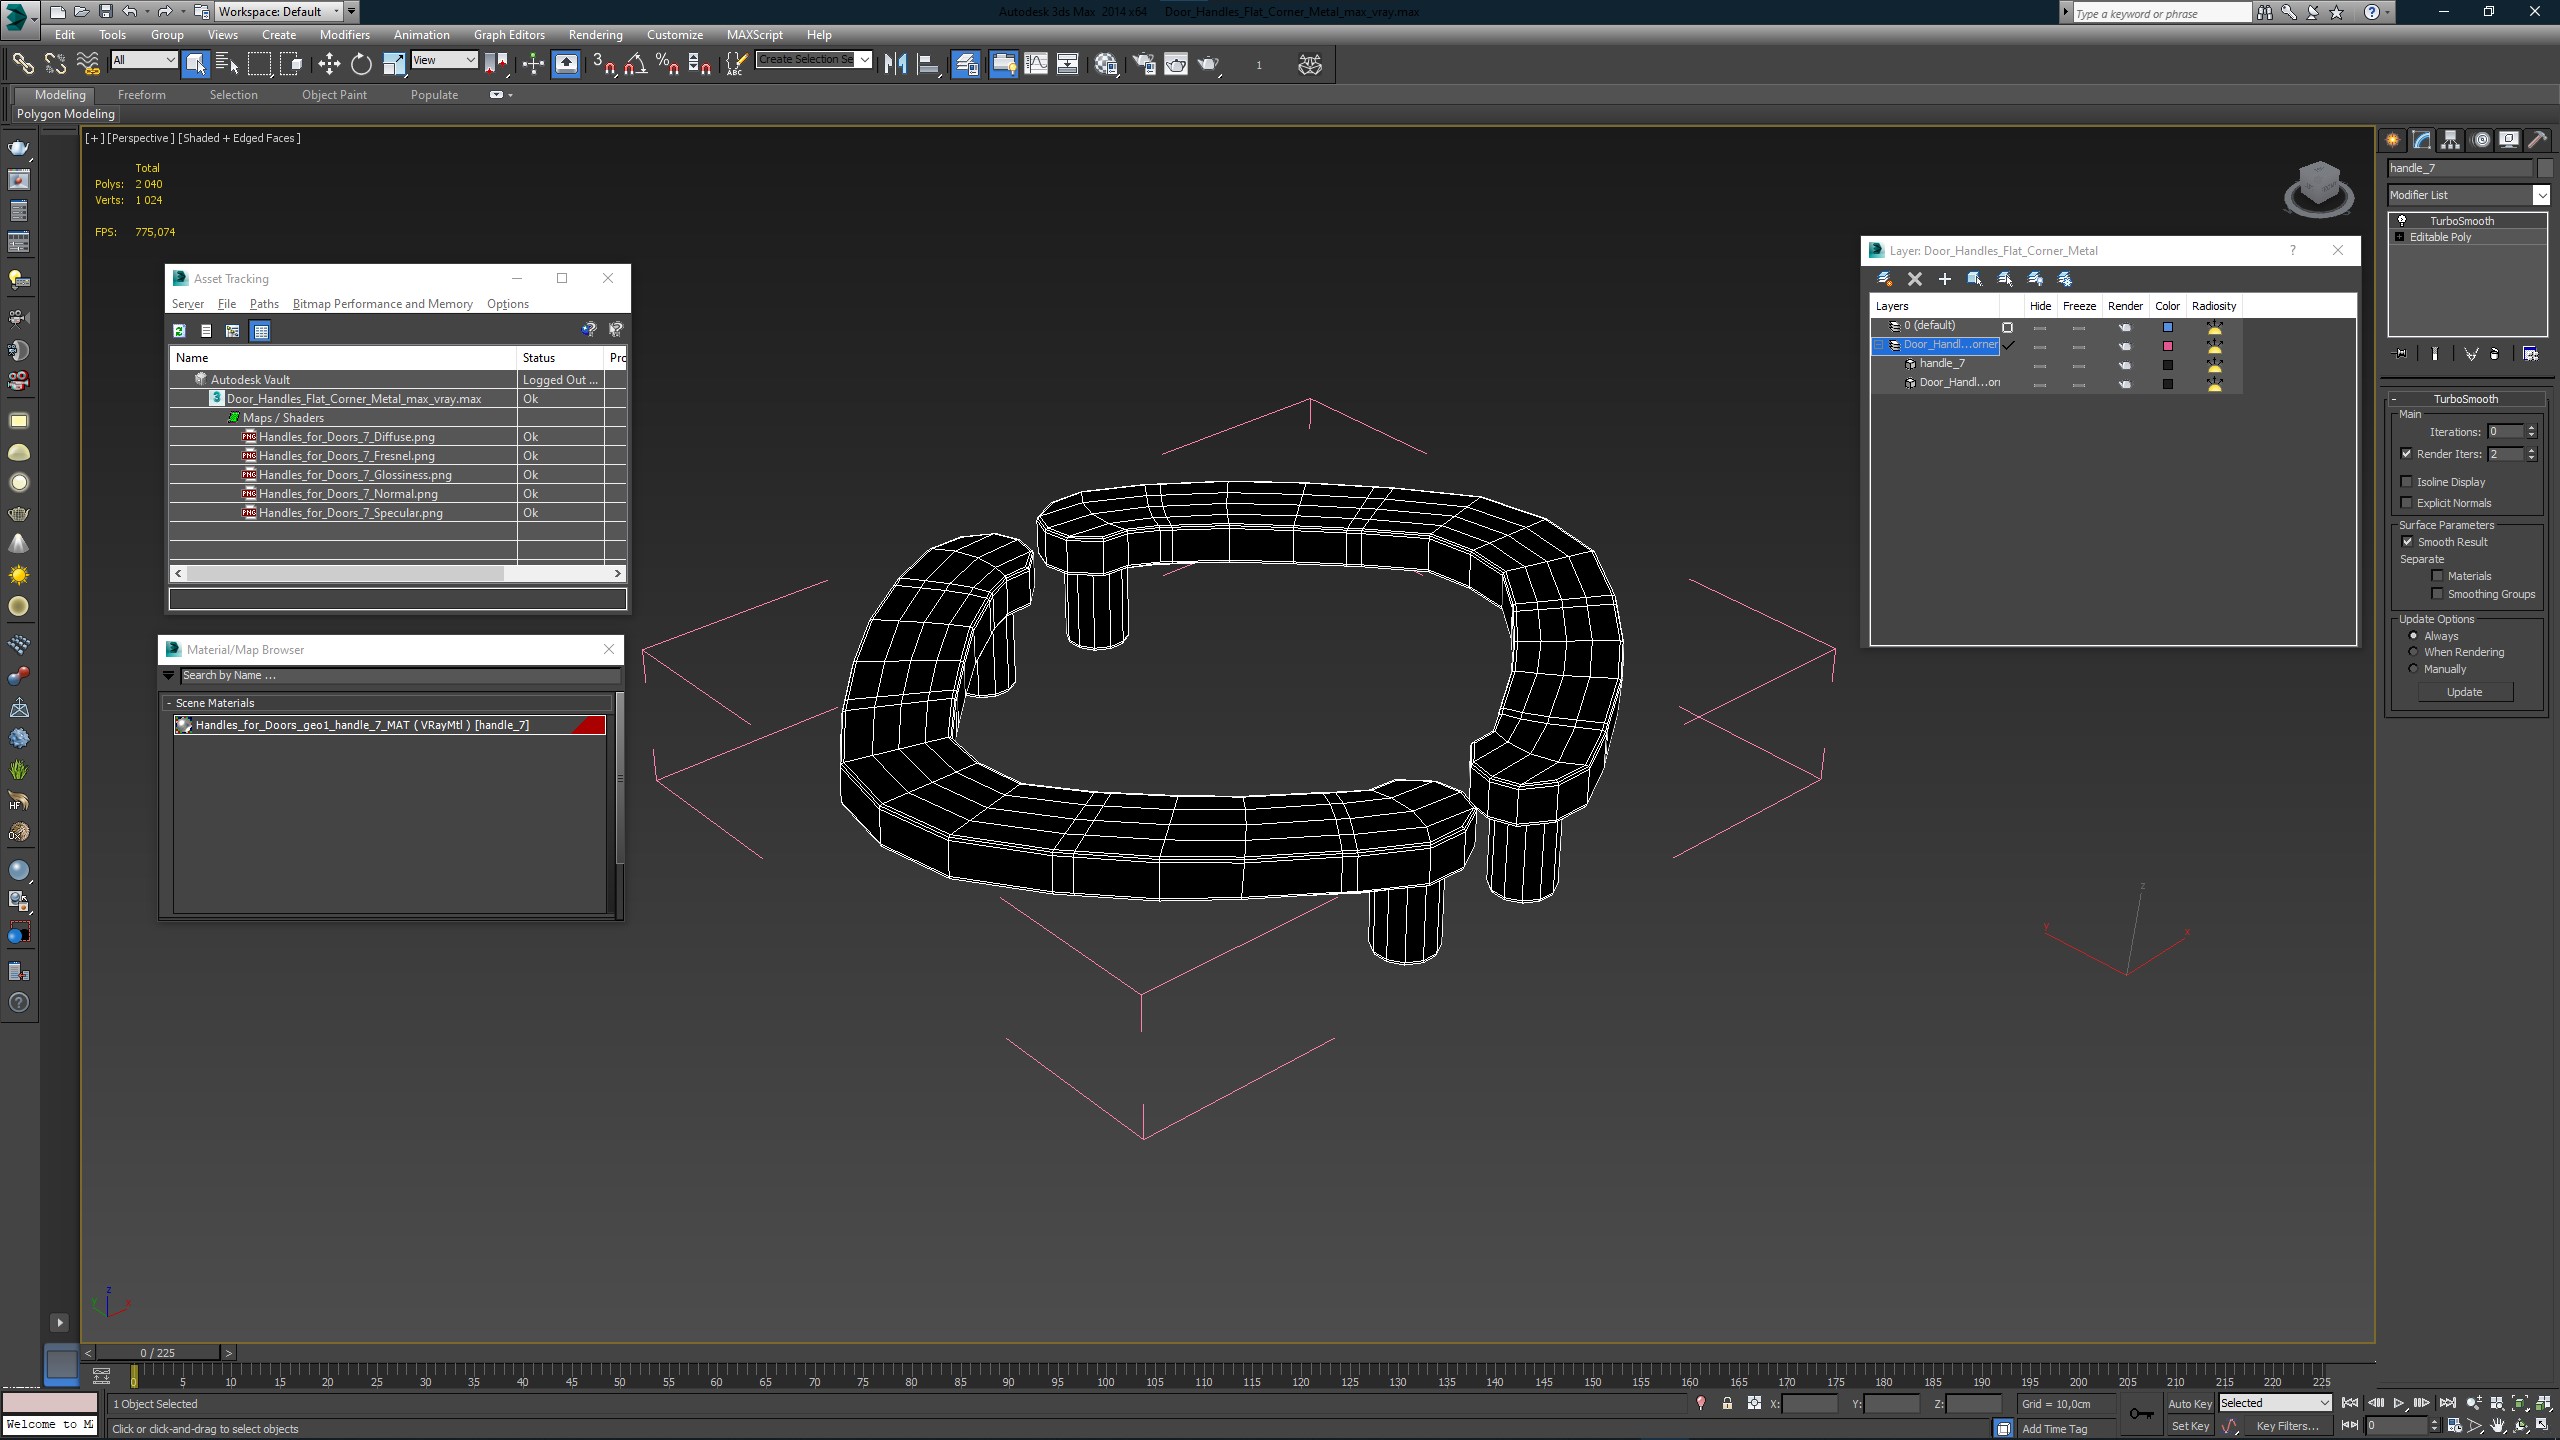The width and height of the screenshot is (2560, 1440).
Task: Click the TurboSmooth Update button
Action: point(2464,692)
